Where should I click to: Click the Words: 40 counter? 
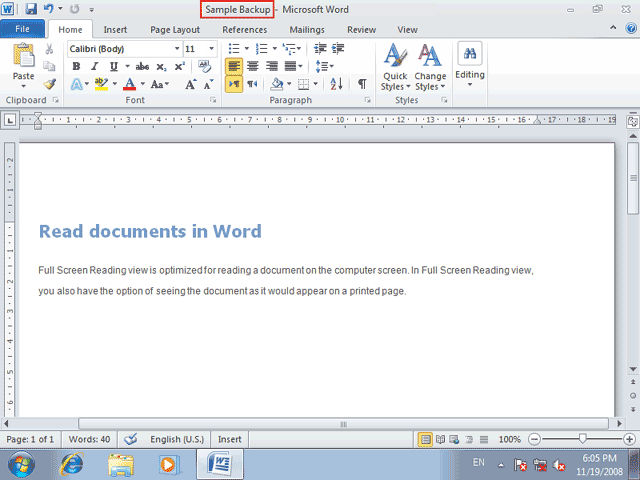point(89,439)
